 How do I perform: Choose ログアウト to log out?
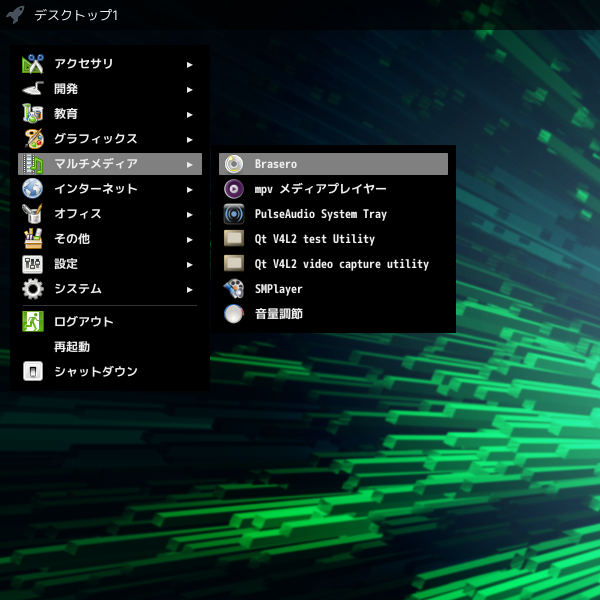(110, 321)
